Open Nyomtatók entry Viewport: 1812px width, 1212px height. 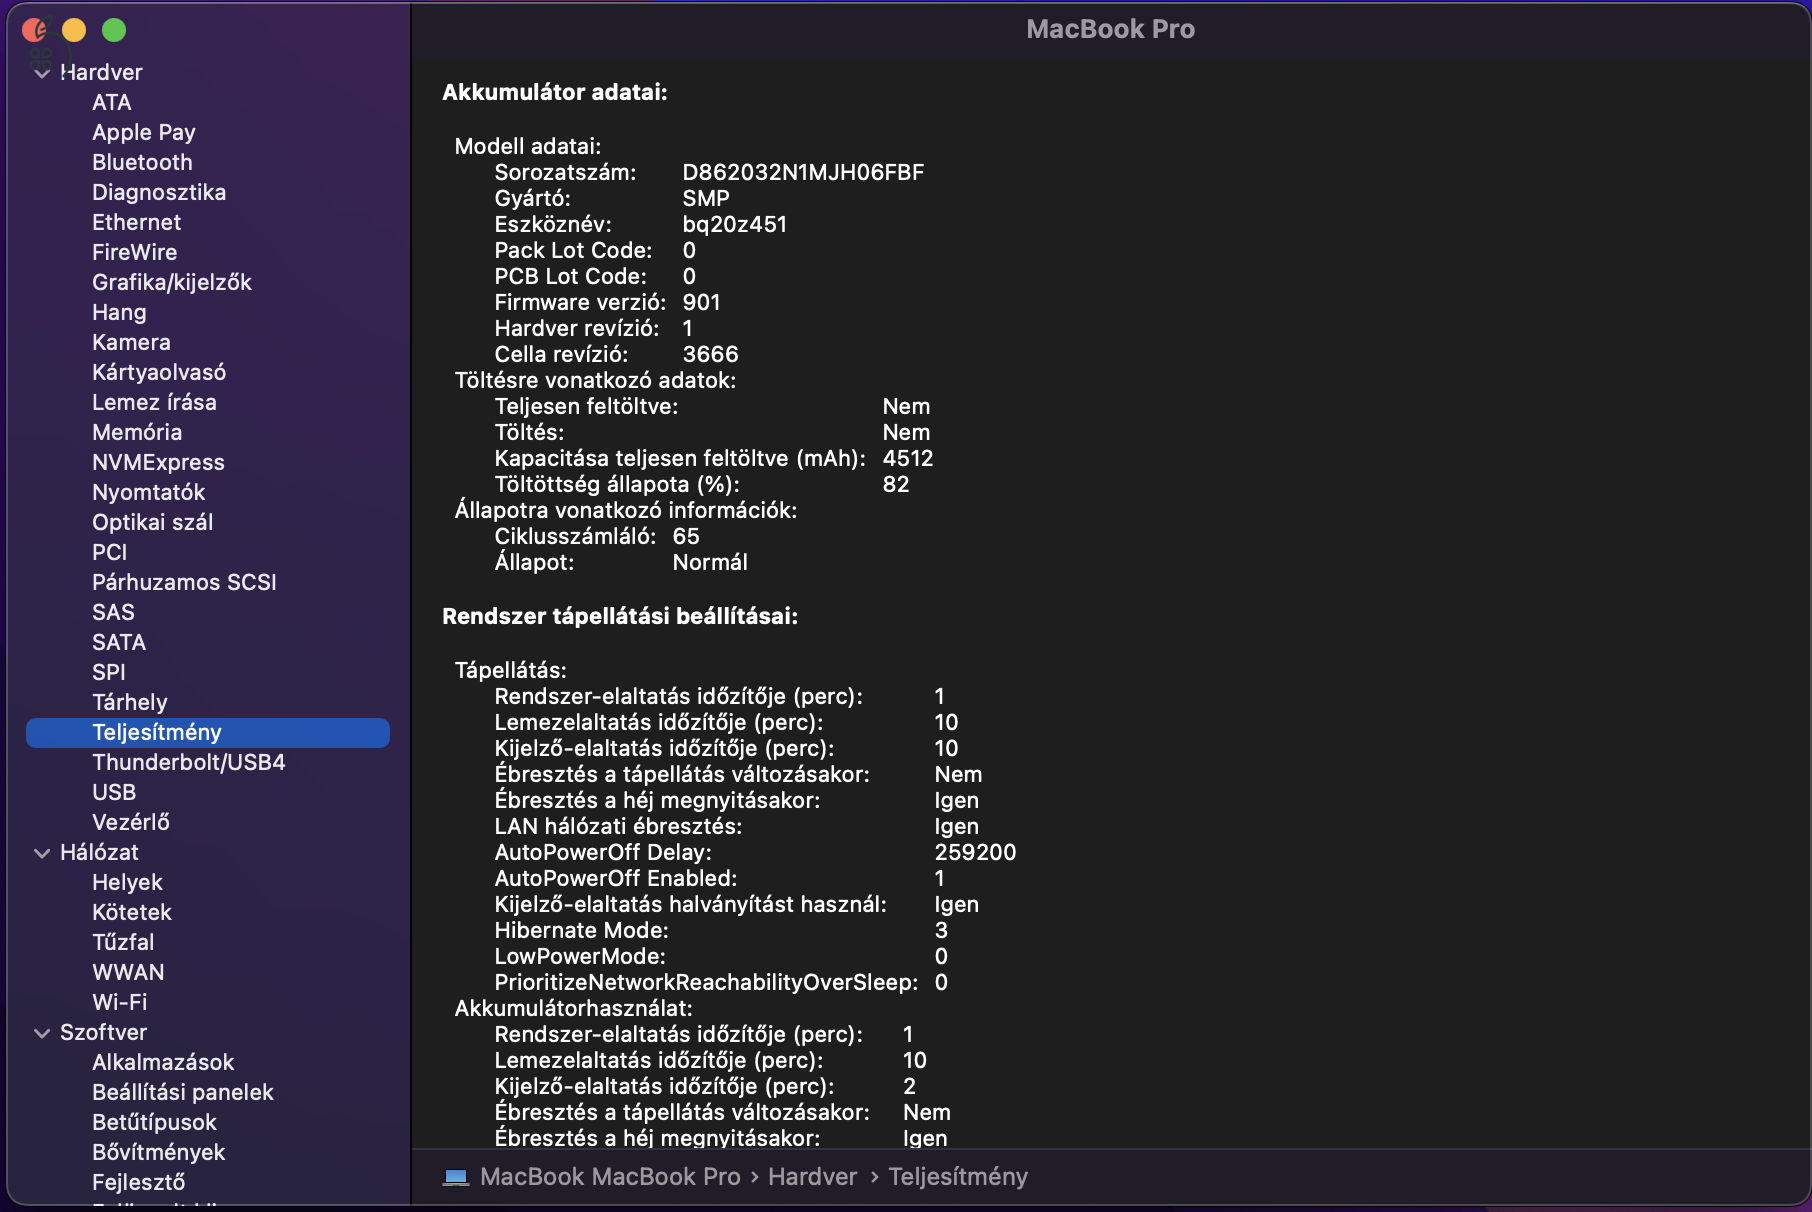(149, 492)
